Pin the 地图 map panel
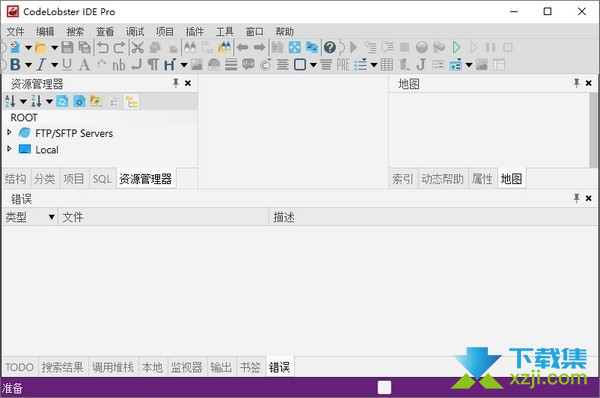This screenshot has width=600, height=398. point(577,83)
